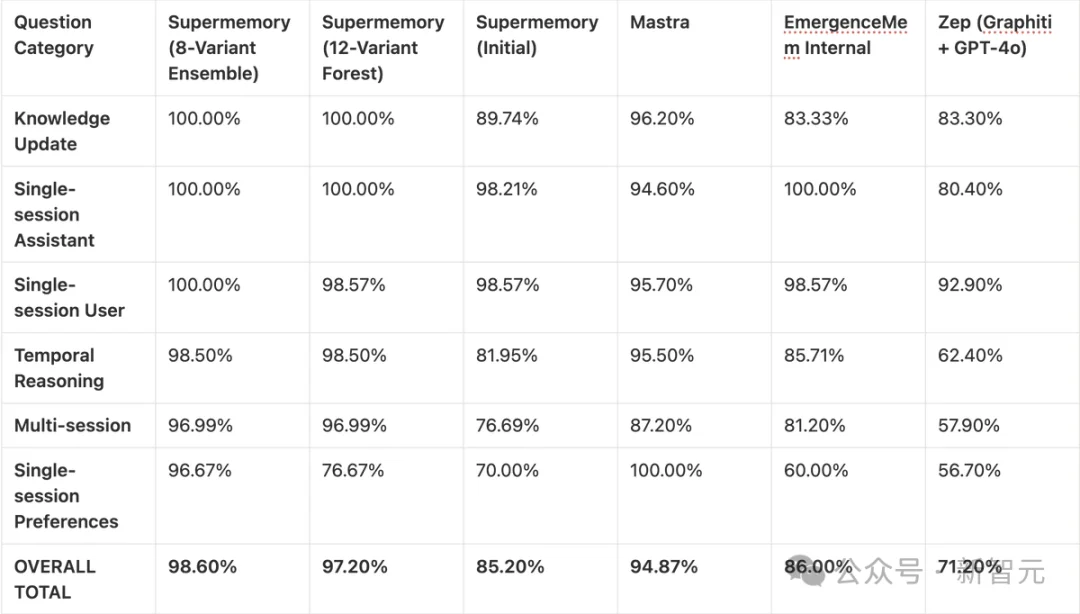This screenshot has width=1080, height=614.
Task: Select the Knowledge Update row label
Action: coord(62,131)
